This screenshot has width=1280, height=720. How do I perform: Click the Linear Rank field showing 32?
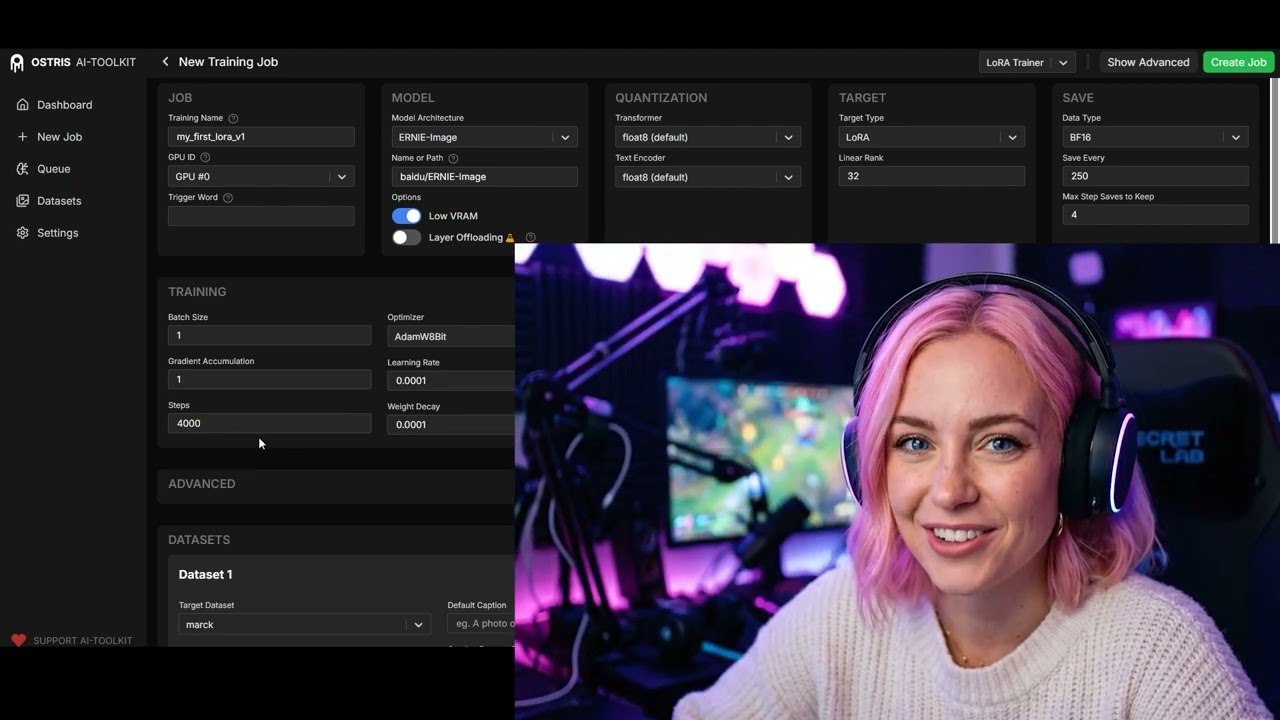click(932, 176)
